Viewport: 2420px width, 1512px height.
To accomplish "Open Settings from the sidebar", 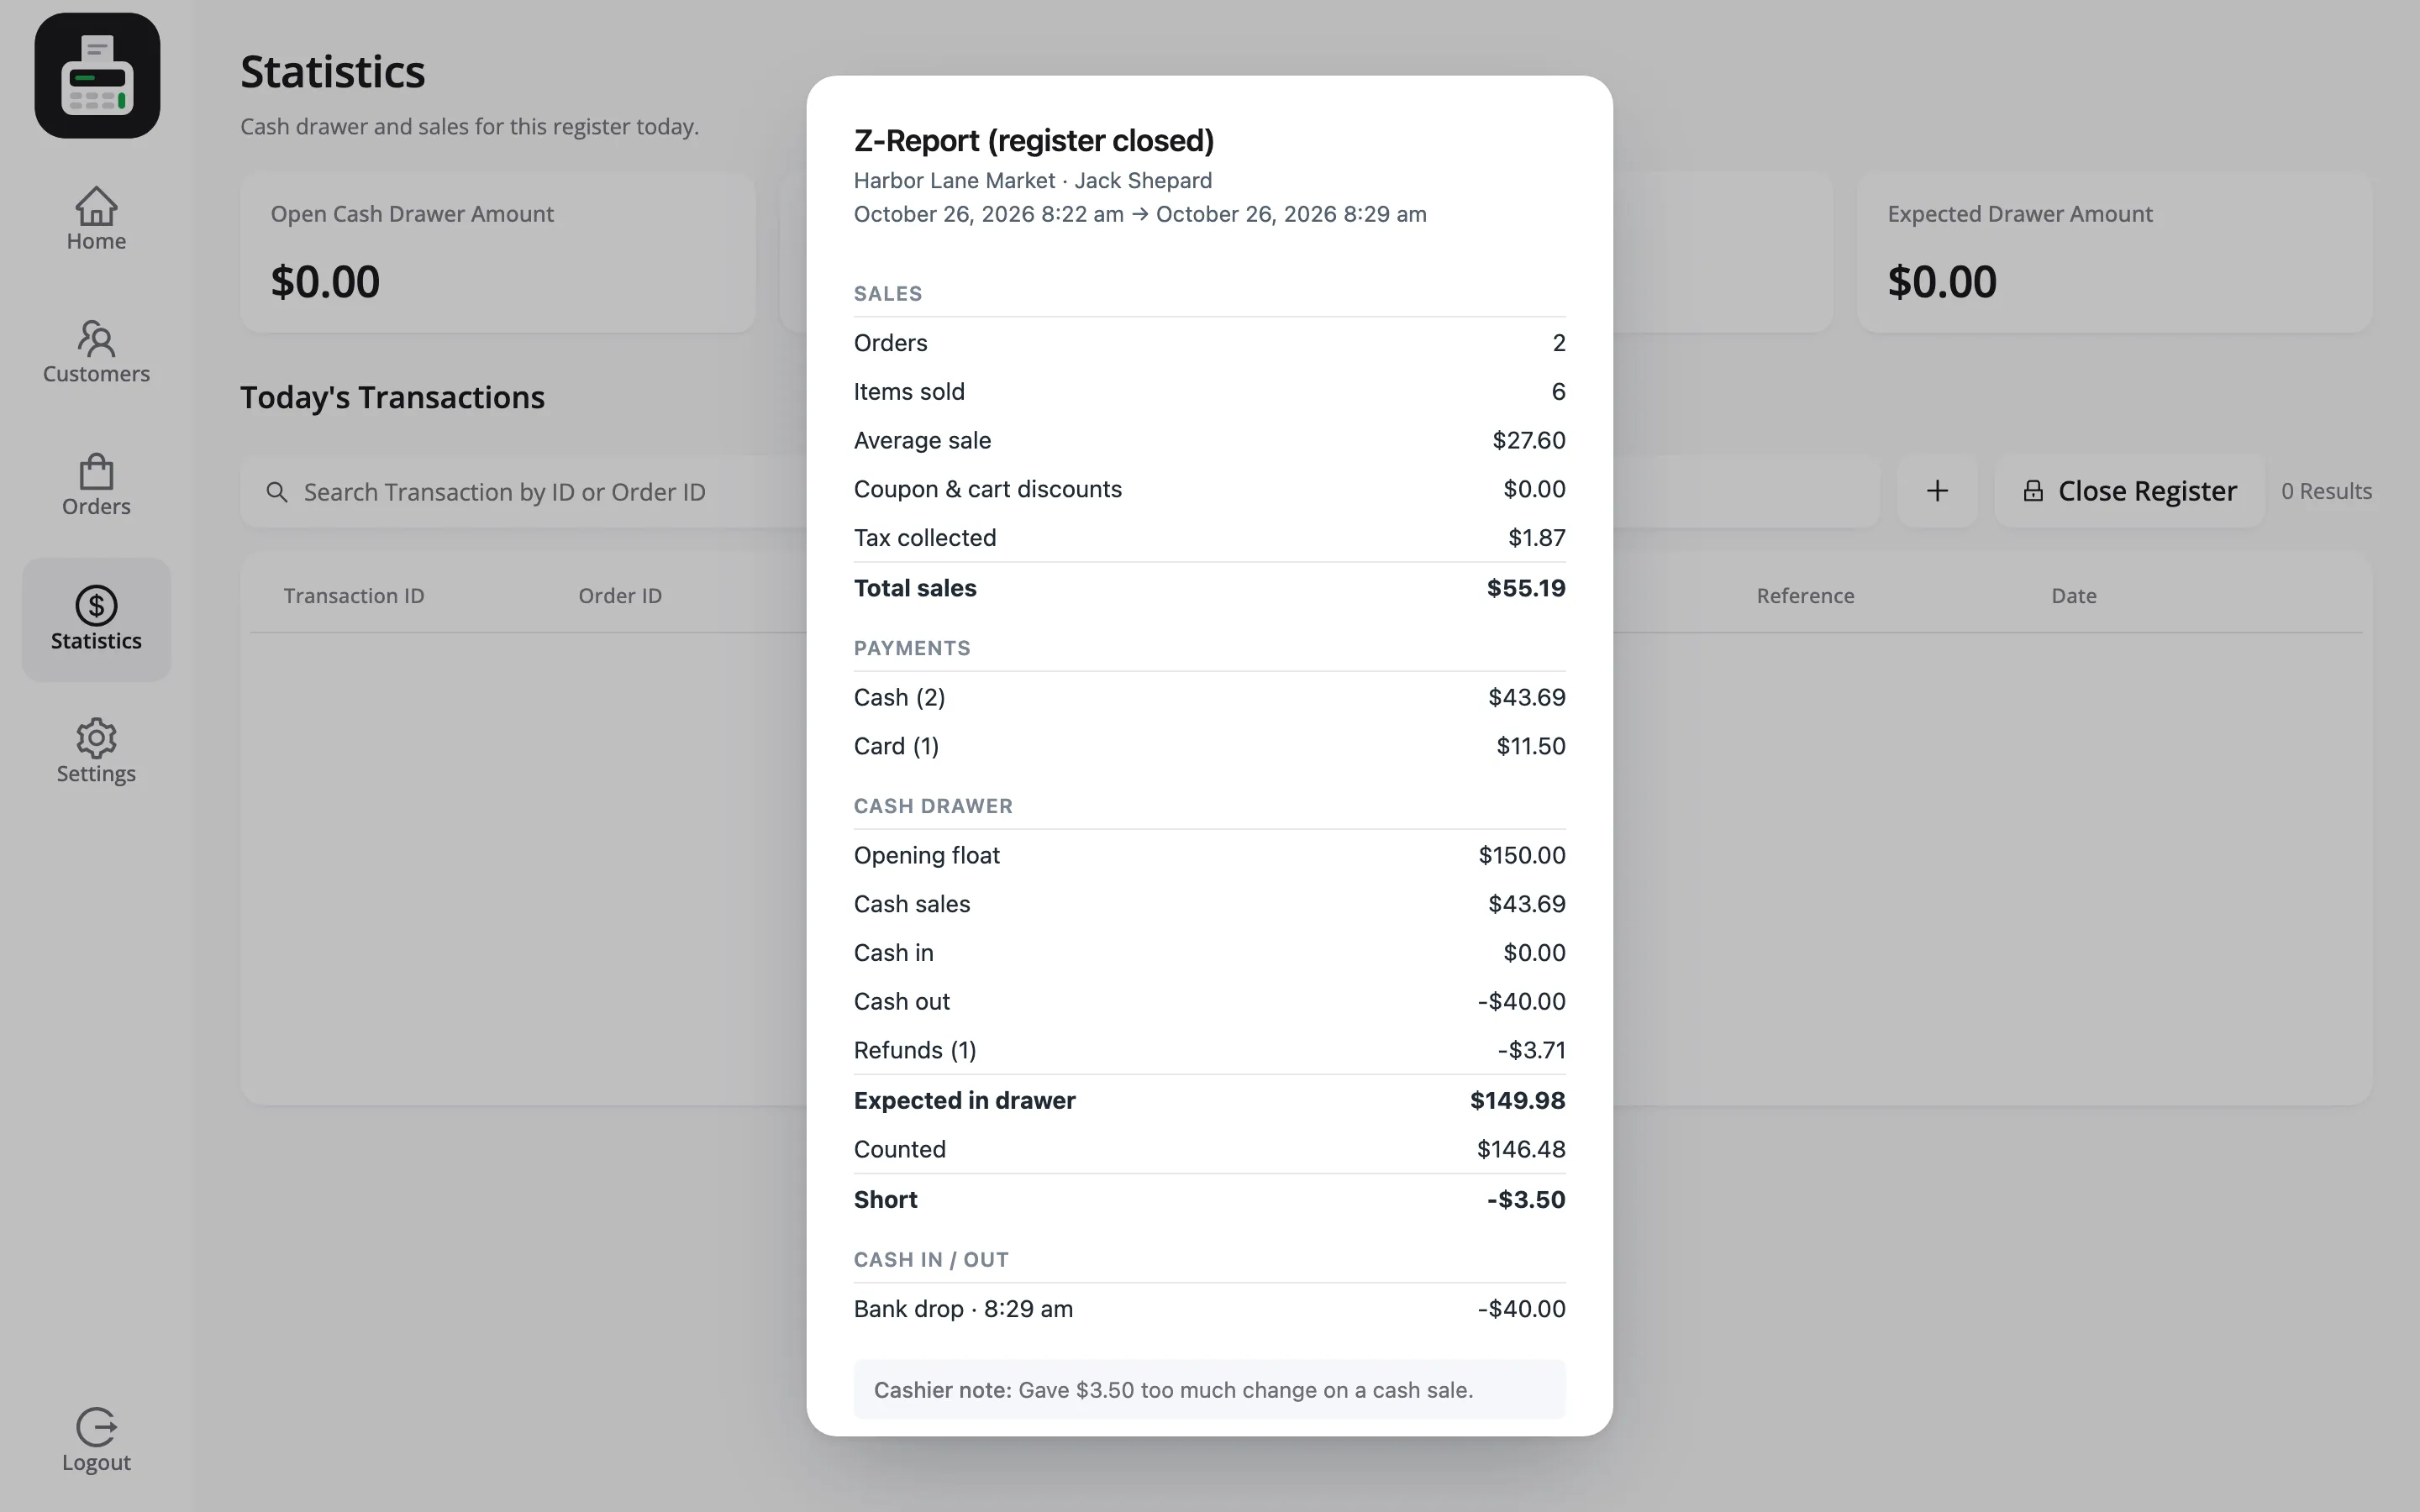I will [96, 751].
